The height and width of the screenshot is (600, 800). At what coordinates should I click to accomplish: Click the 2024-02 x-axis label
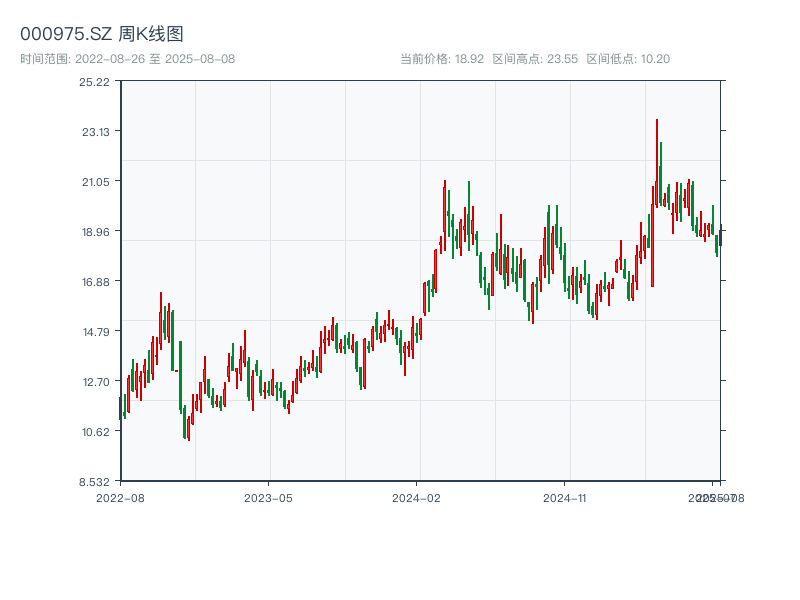[x=416, y=498]
